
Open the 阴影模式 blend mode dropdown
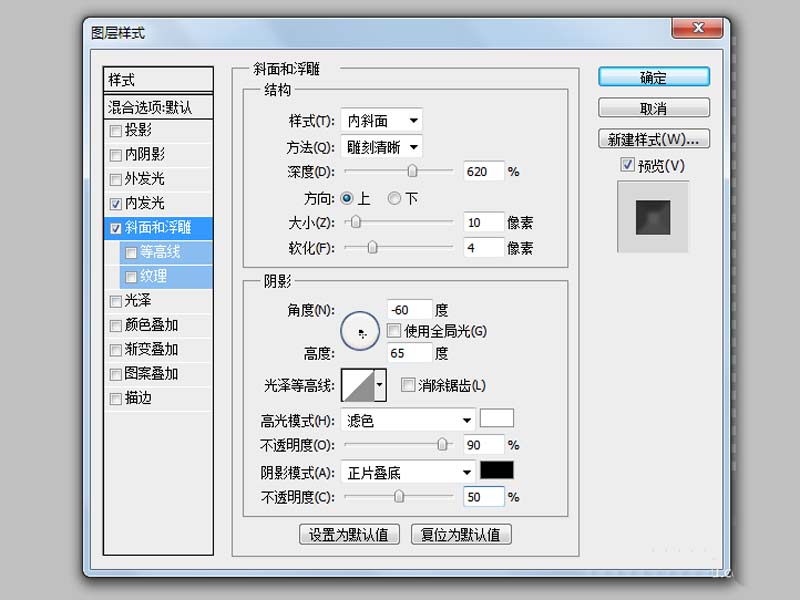point(405,471)
